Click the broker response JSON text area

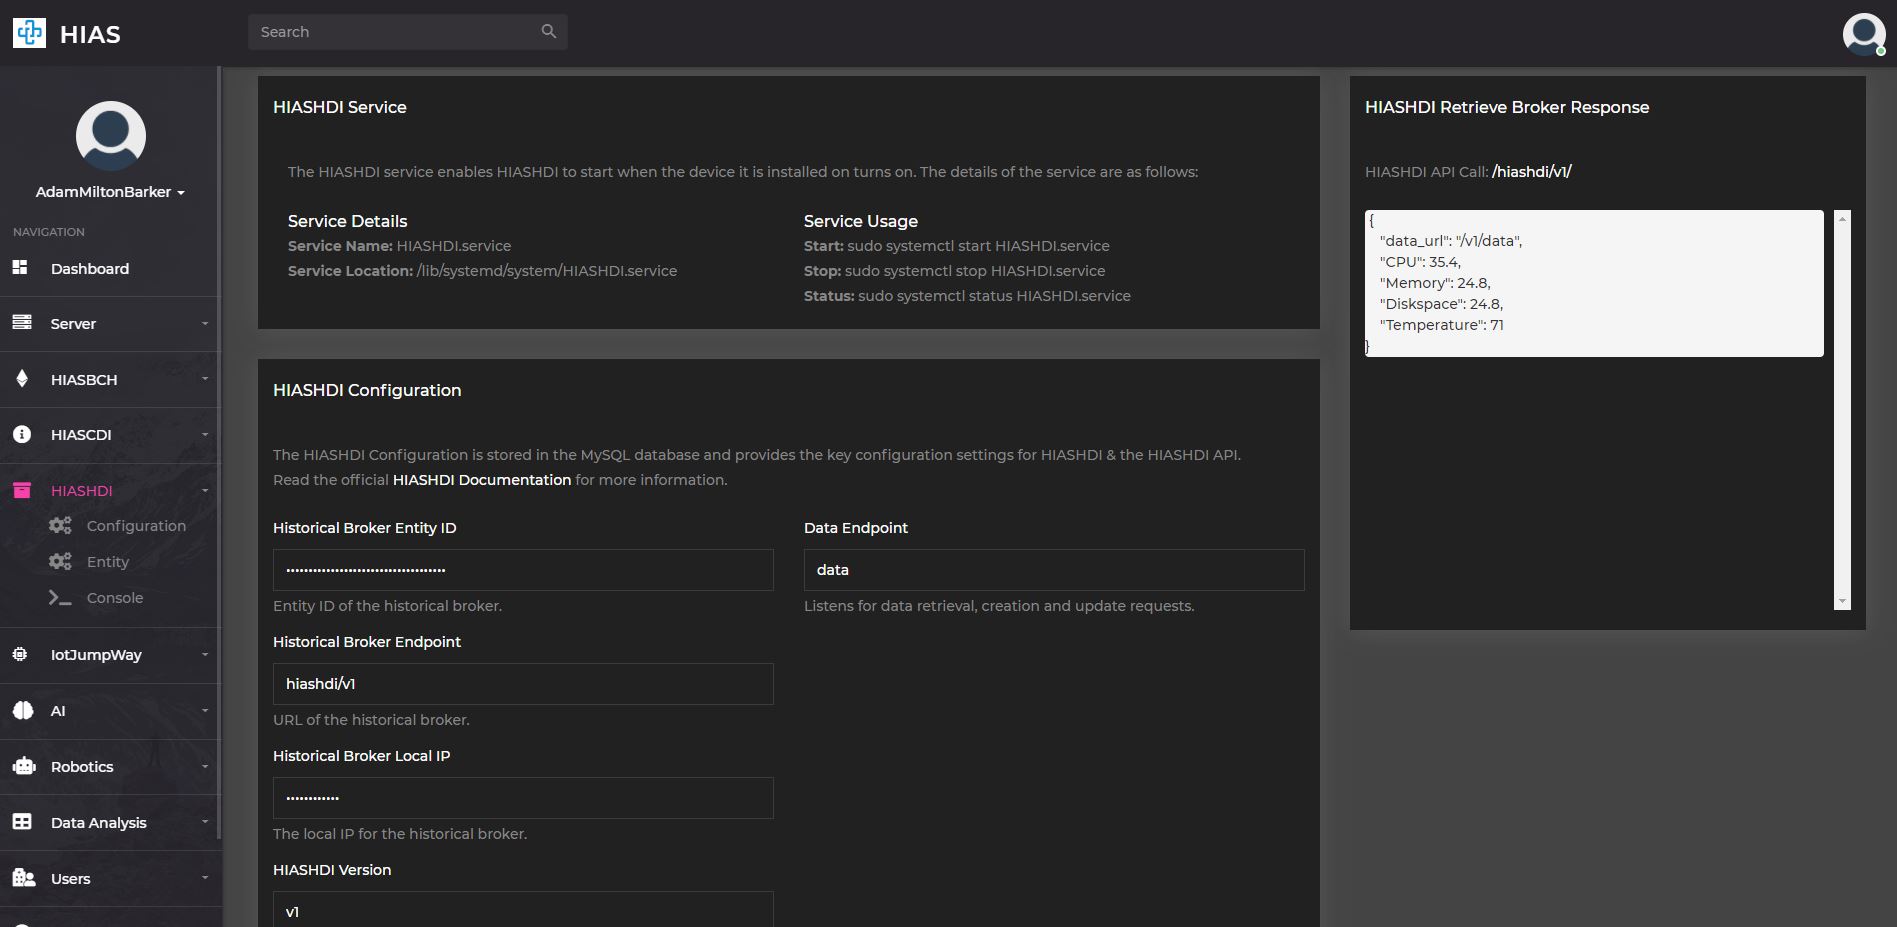(x=1594, y=283)
